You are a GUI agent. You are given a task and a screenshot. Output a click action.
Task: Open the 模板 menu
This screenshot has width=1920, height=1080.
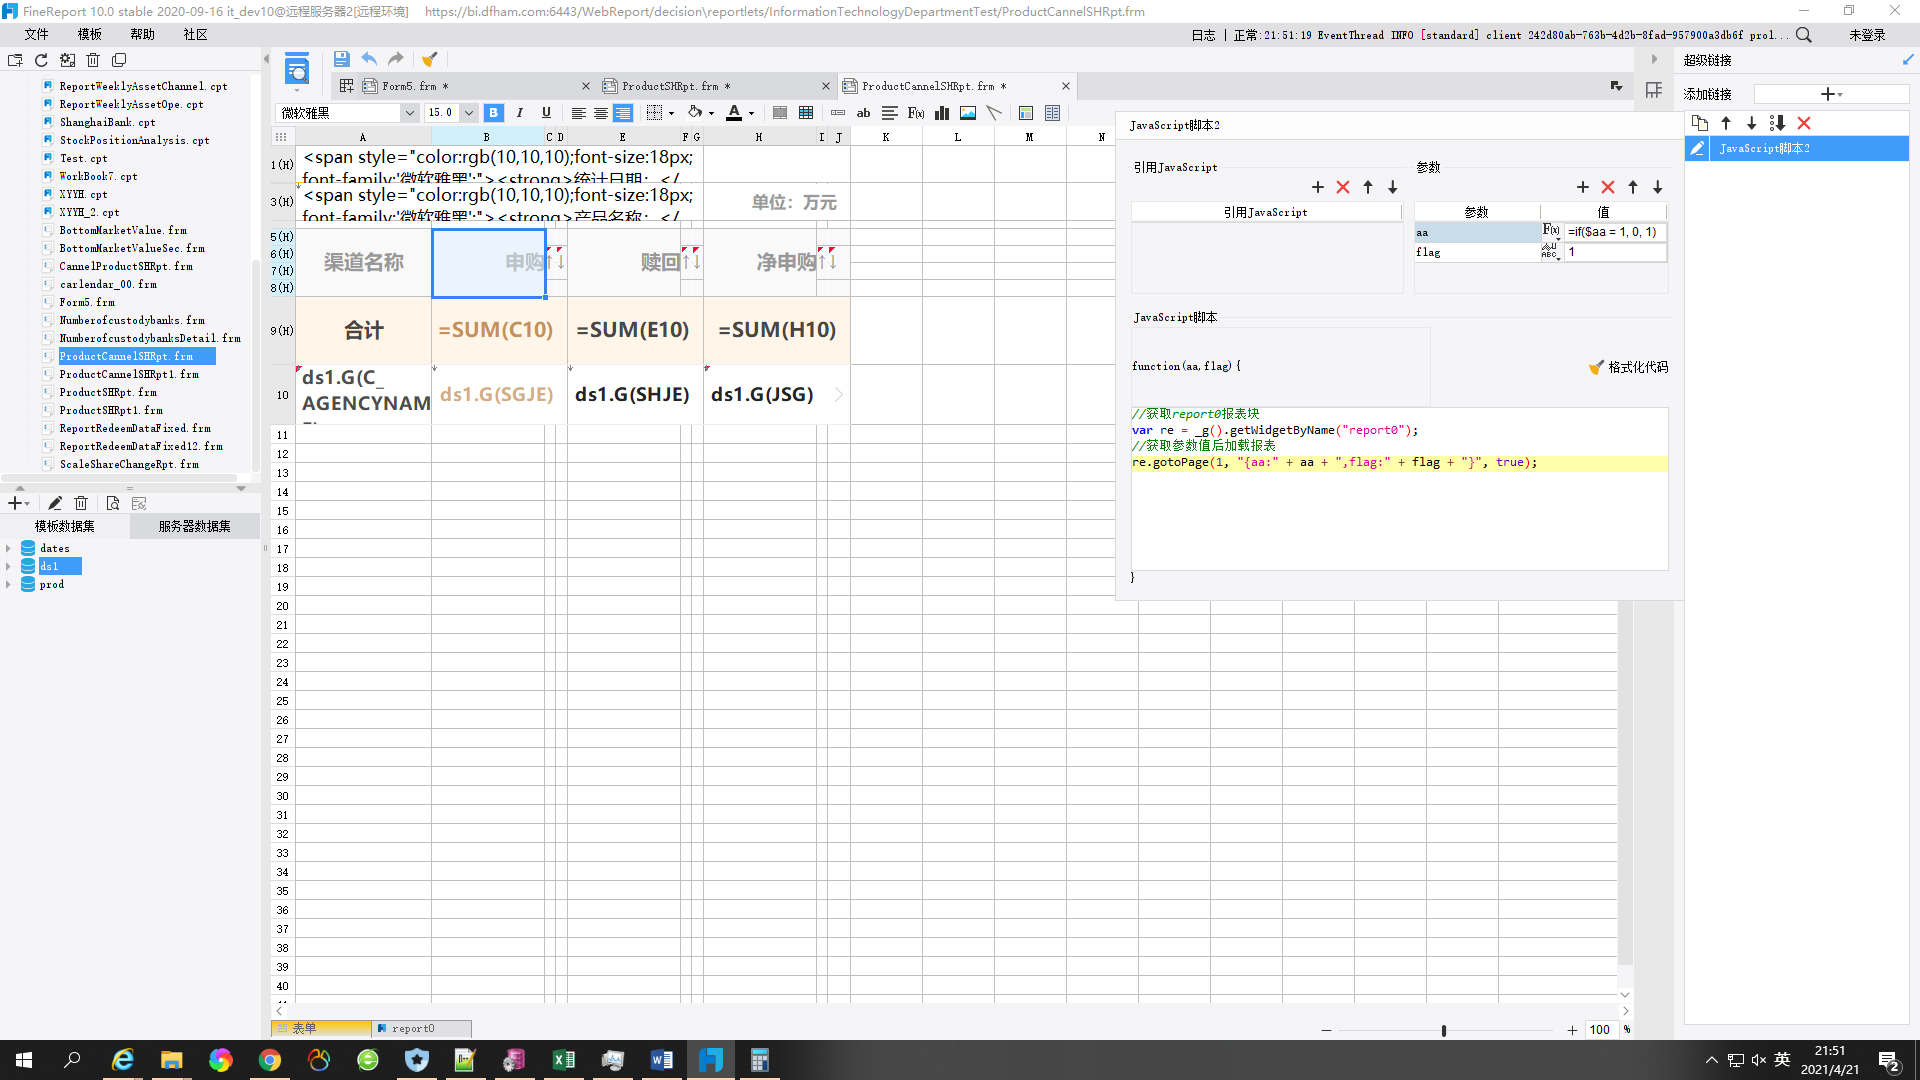pos(89,34)
